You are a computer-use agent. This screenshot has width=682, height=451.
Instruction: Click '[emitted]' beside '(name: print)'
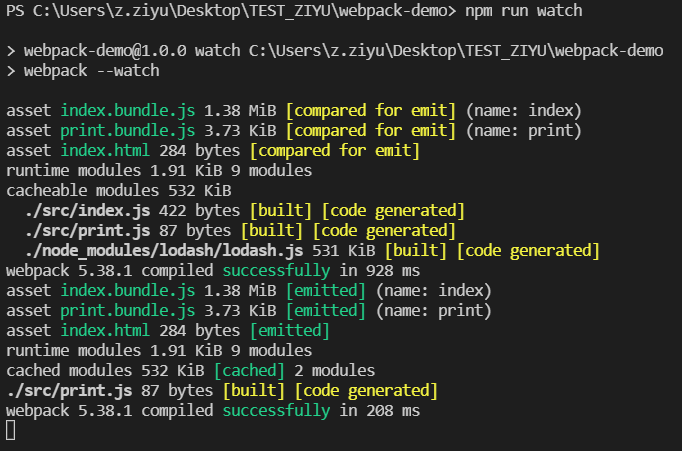(326, 311)
